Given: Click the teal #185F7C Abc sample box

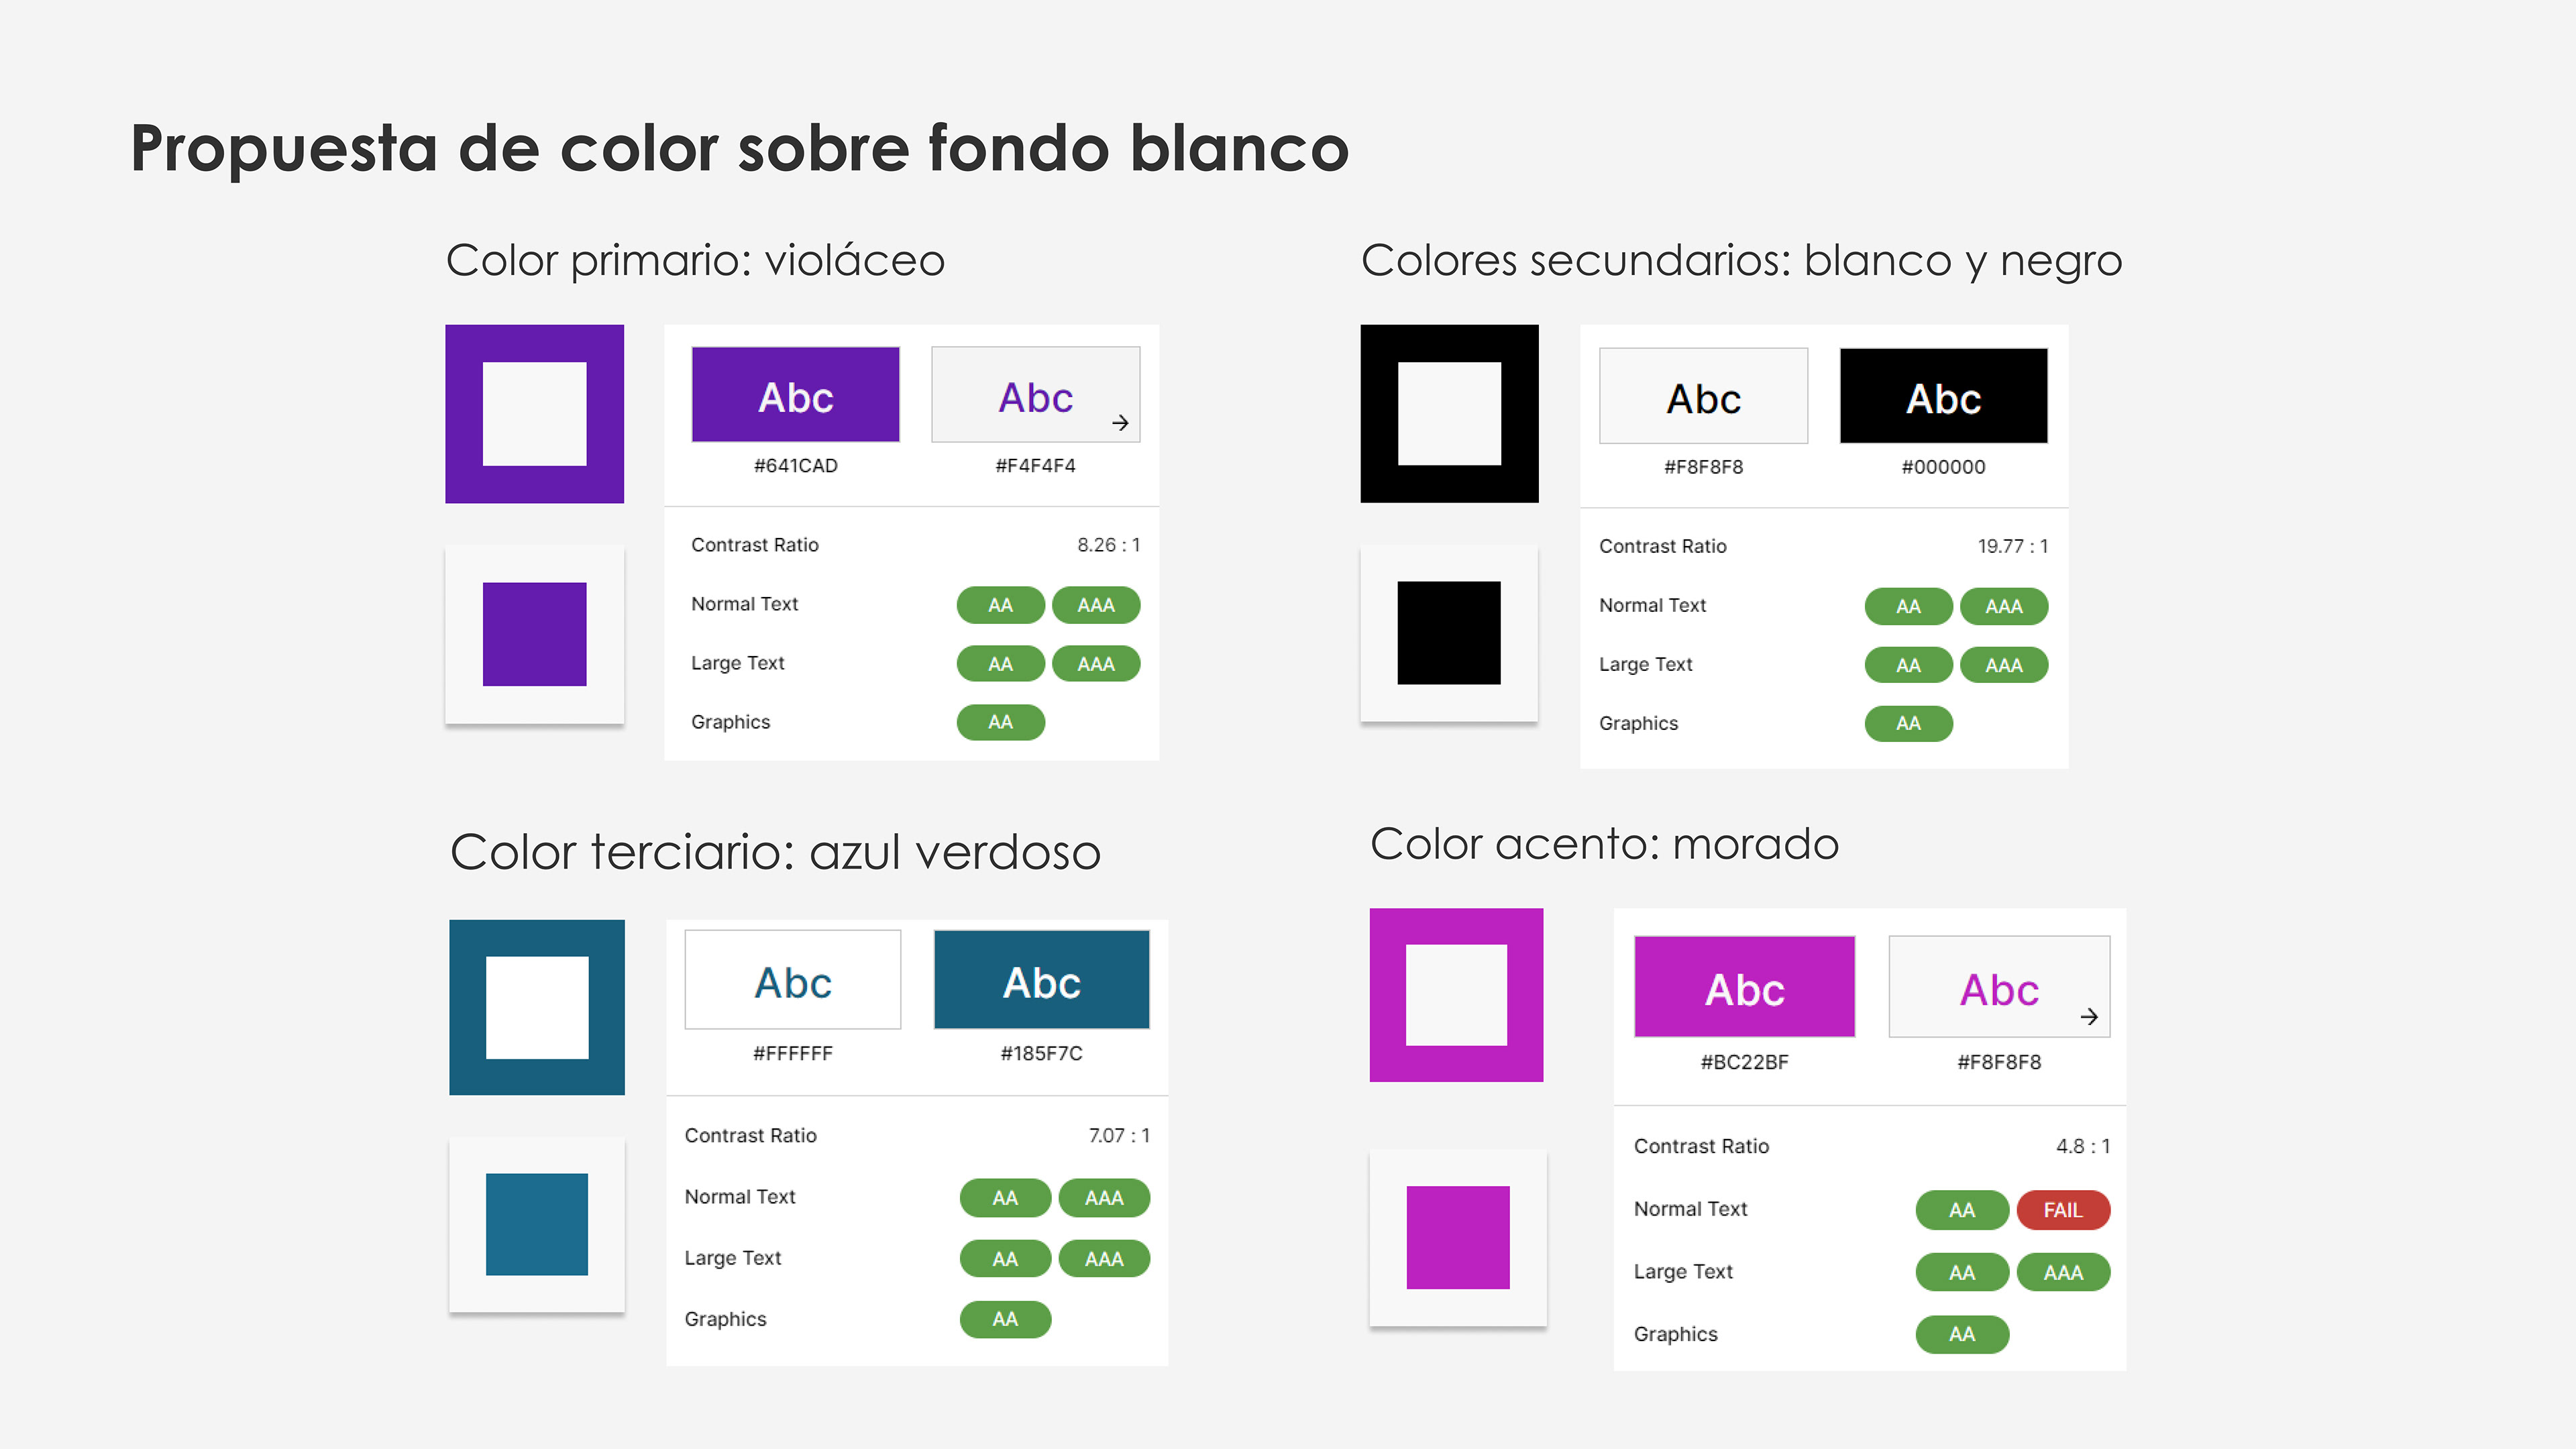Looking at the screenshot, I should 1041,980.
